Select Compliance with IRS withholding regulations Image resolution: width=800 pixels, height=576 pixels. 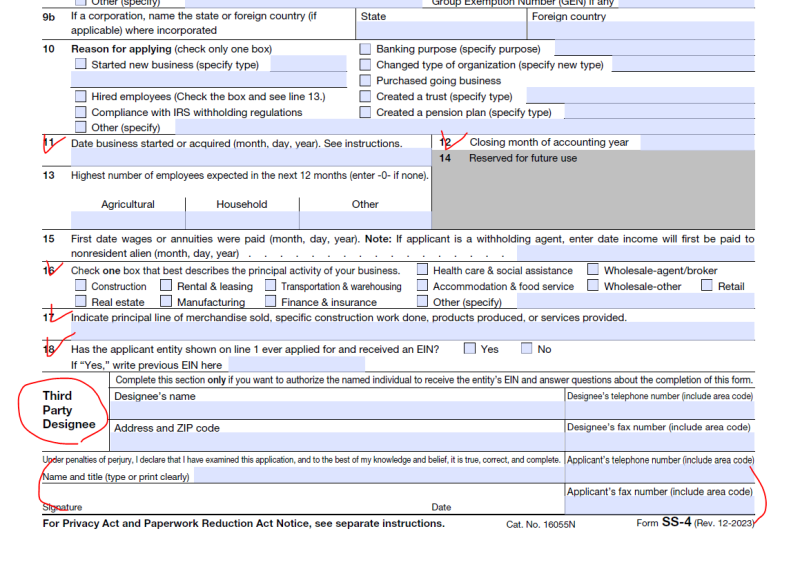(x=81, y=112)
